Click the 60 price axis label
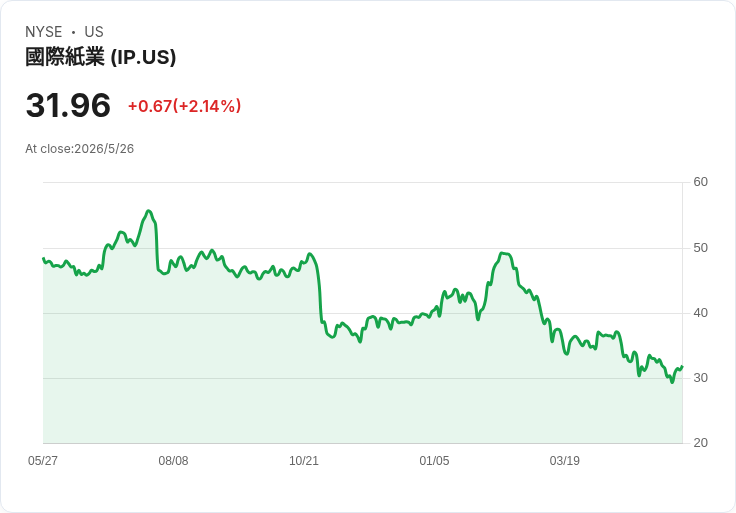The image size is (736, 513). point(700,182)
